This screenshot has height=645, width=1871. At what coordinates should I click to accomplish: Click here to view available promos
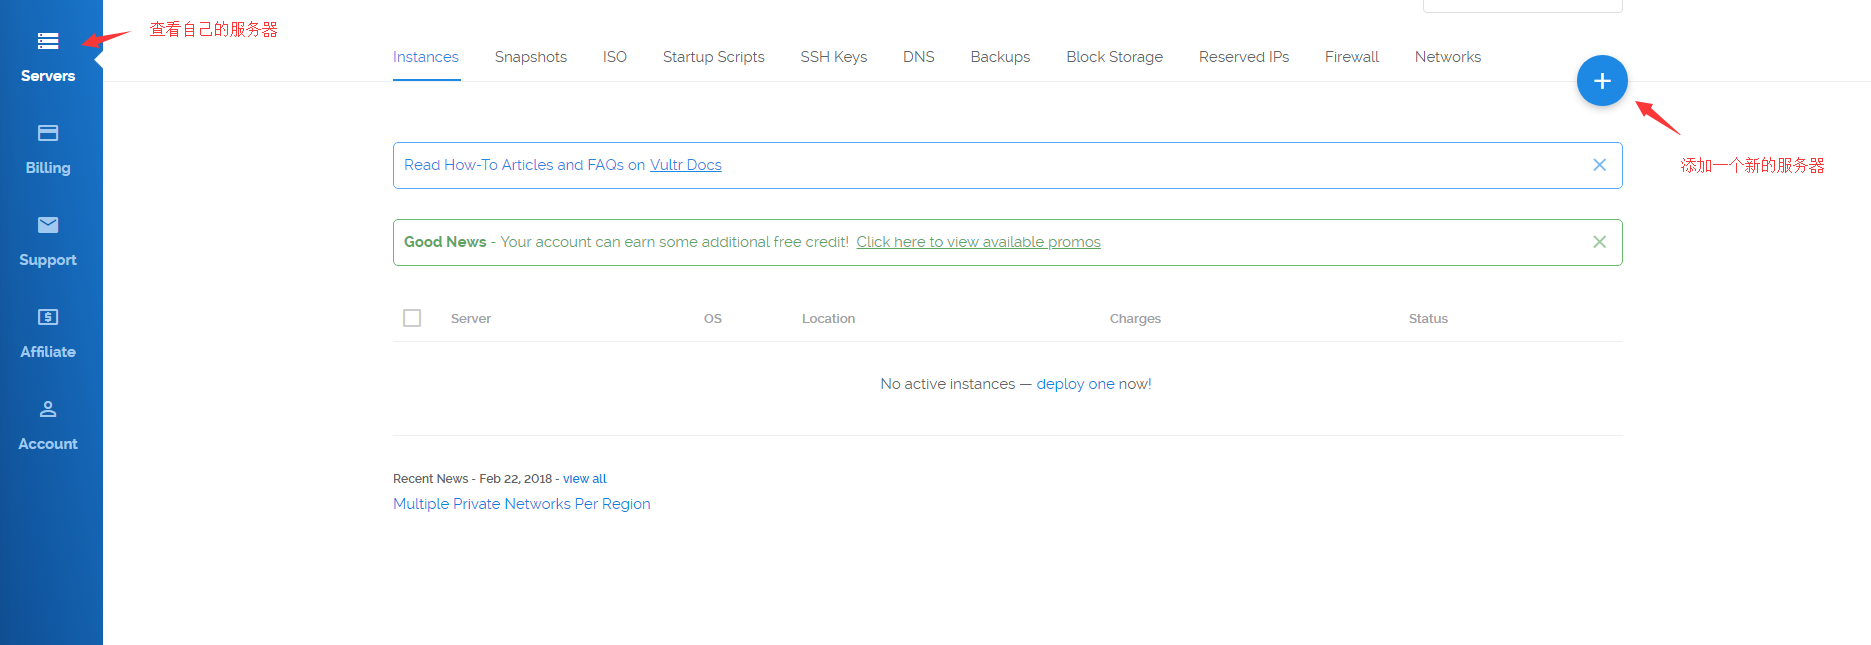pos(978,242)
